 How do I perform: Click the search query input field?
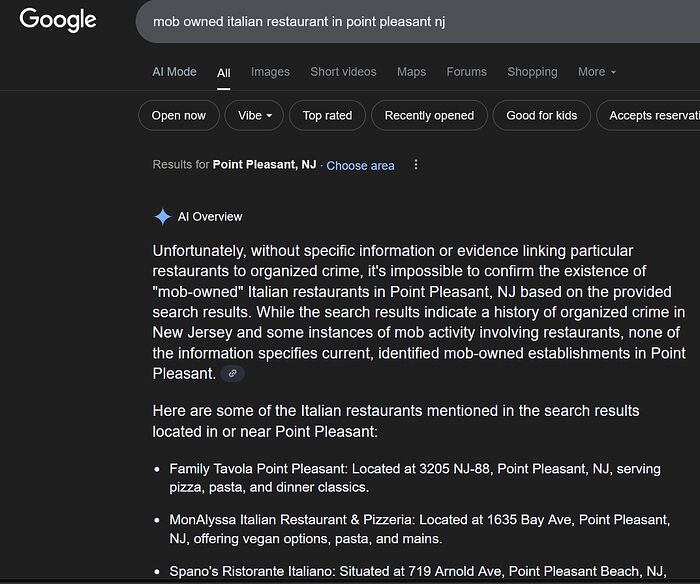(x=417, y=21)
